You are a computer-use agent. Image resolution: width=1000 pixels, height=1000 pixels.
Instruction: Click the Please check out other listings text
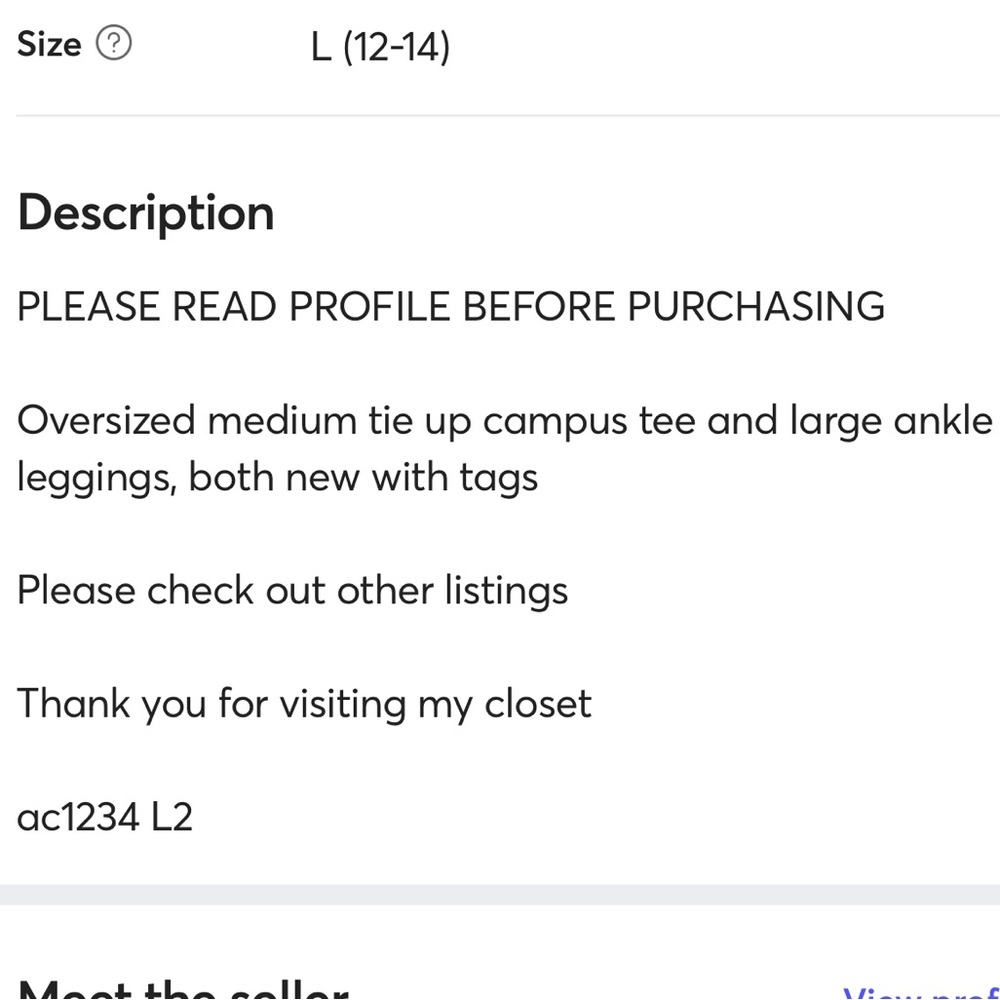[292, 591]
